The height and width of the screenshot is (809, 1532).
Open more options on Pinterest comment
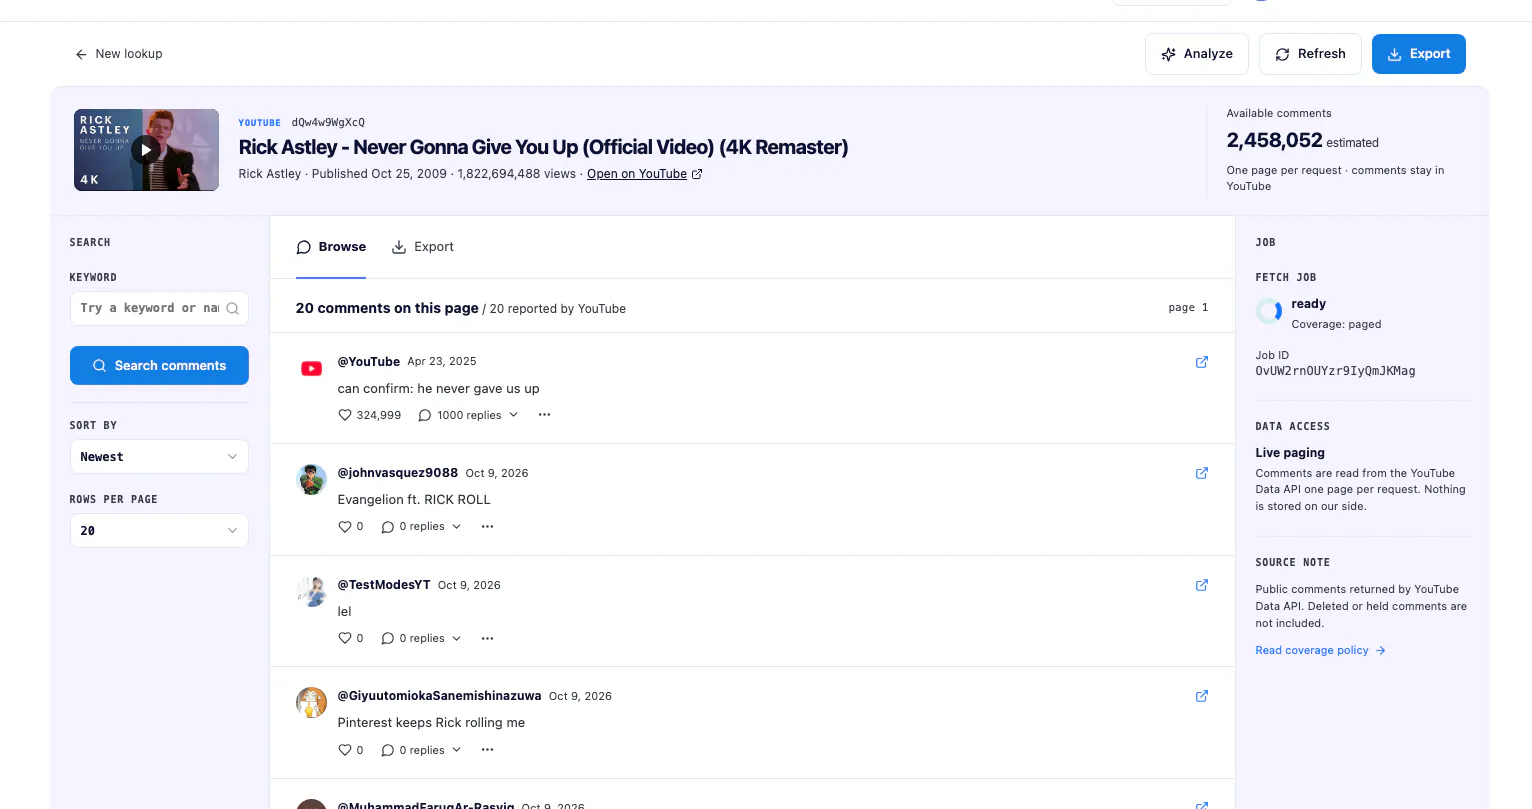(487, 750)
